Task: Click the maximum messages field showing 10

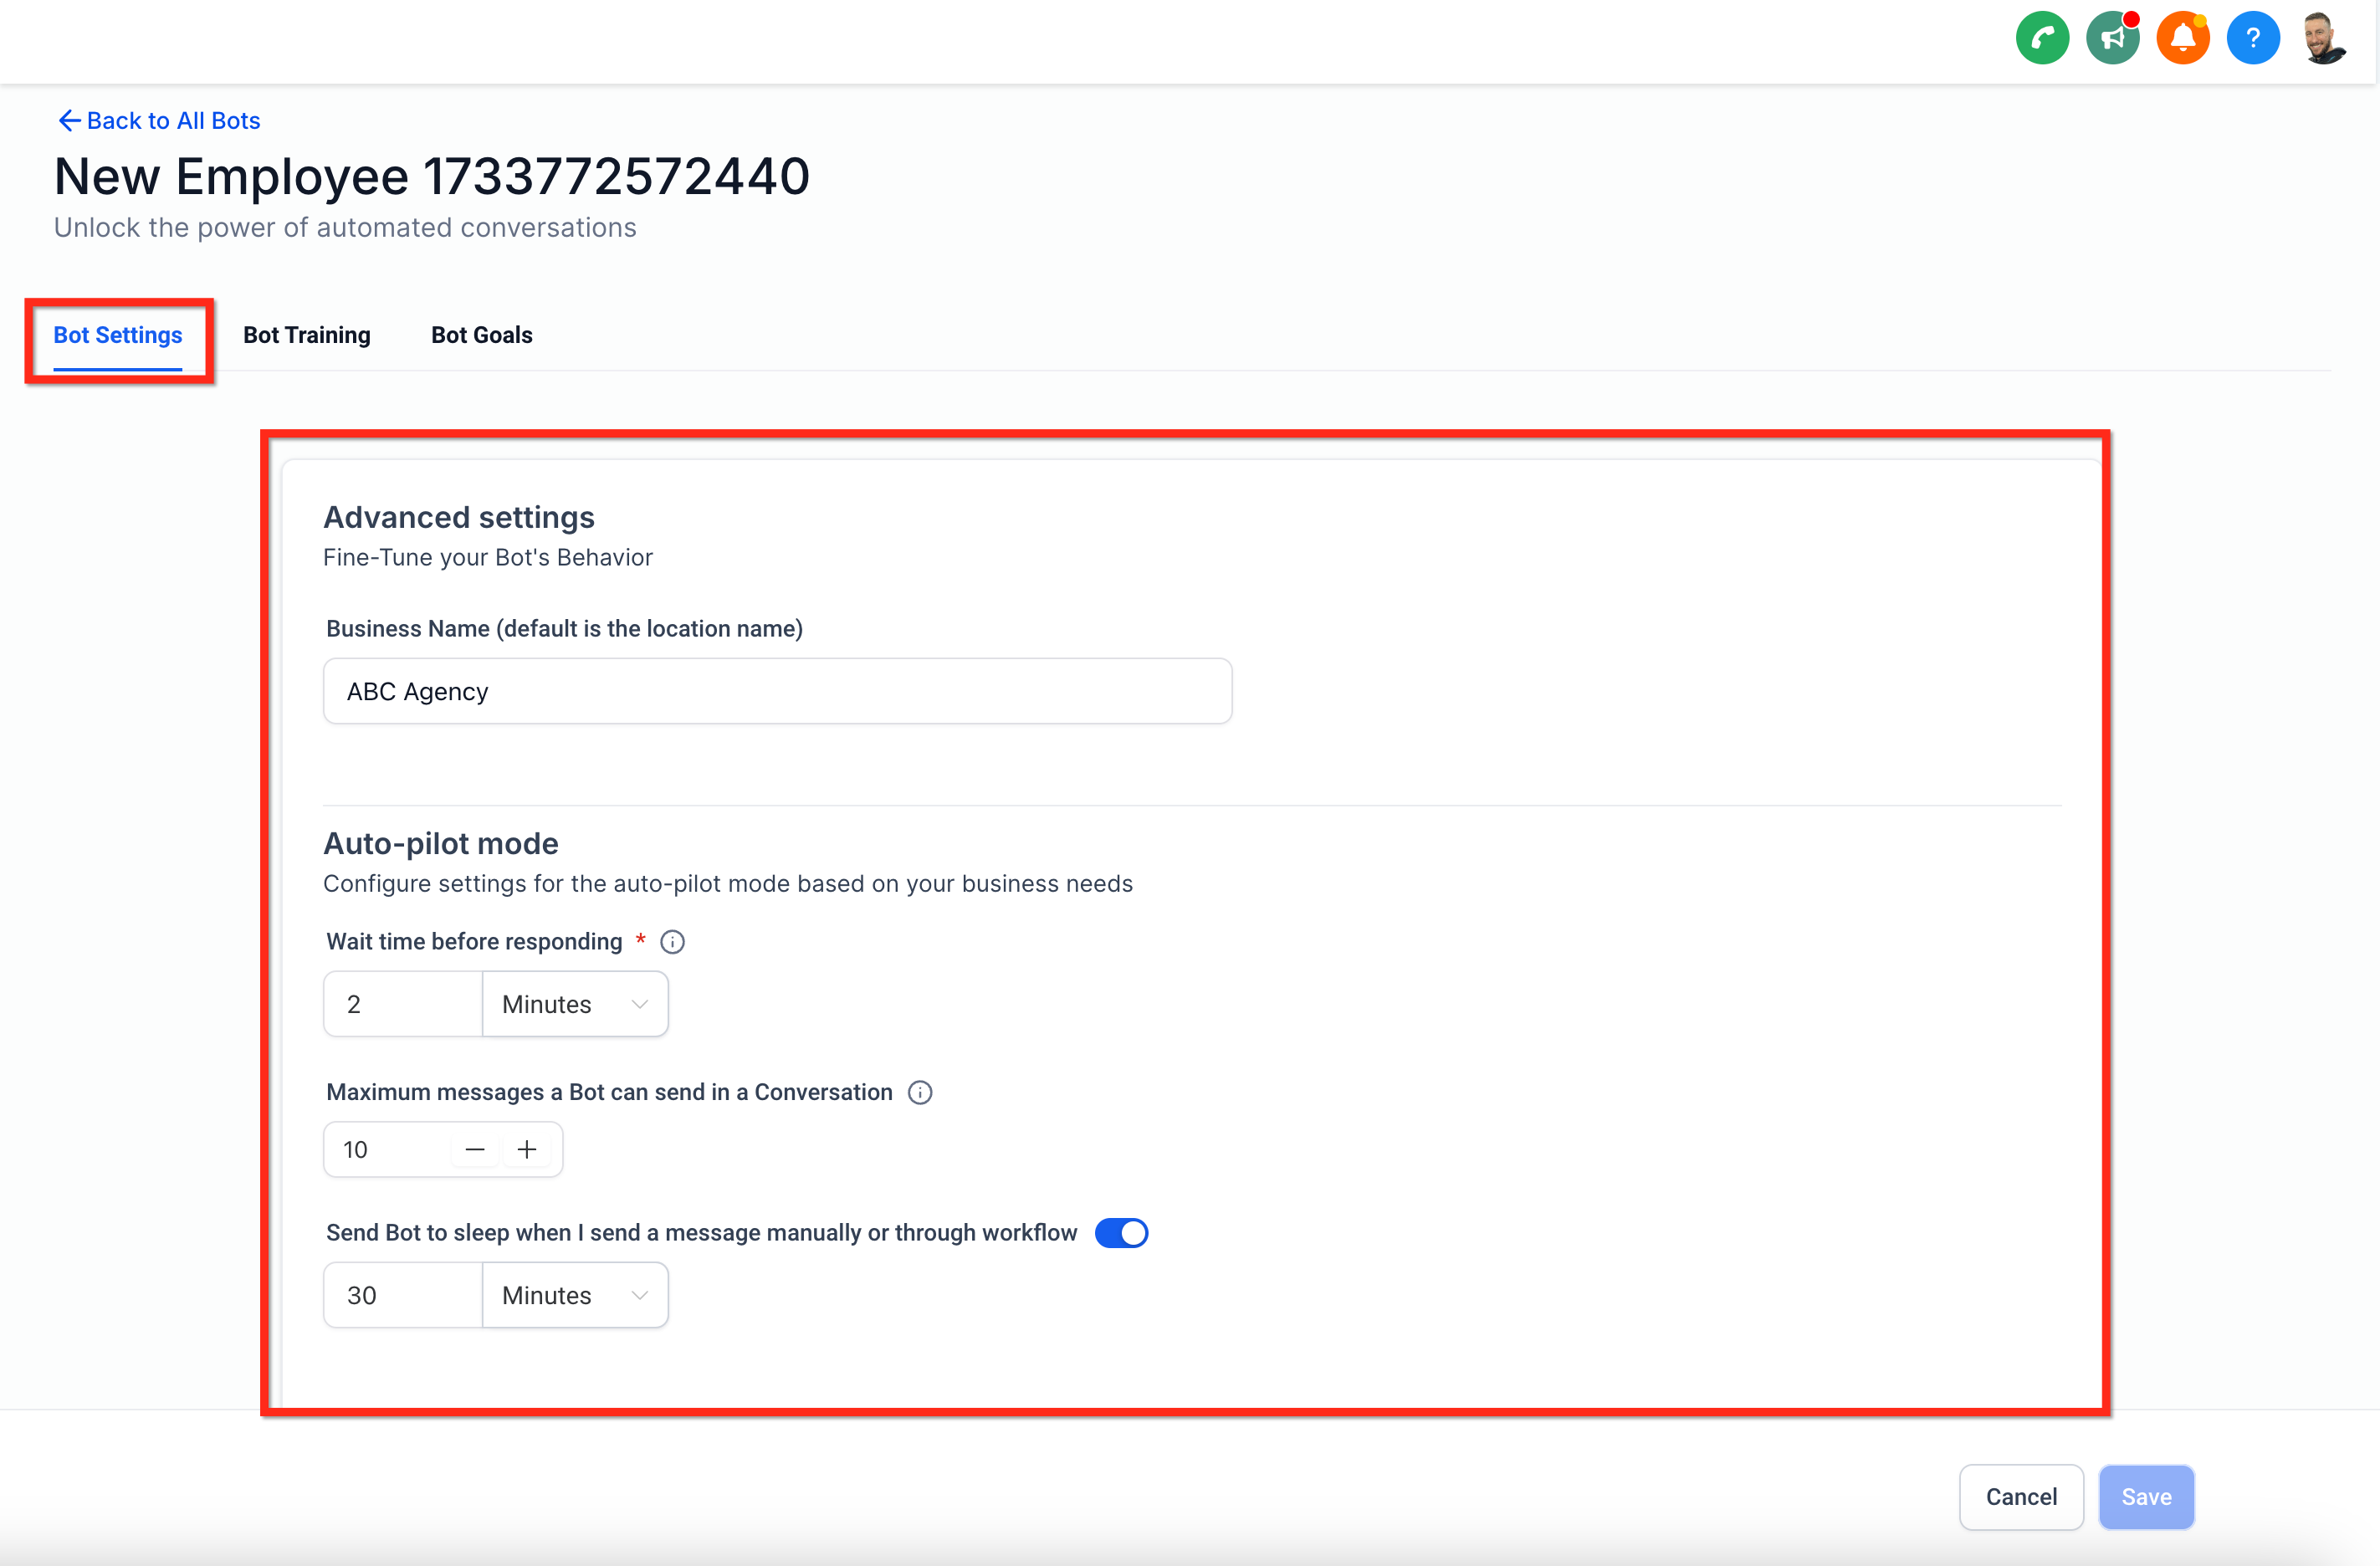Action: pyautogui.click(x=388, y=1150)
